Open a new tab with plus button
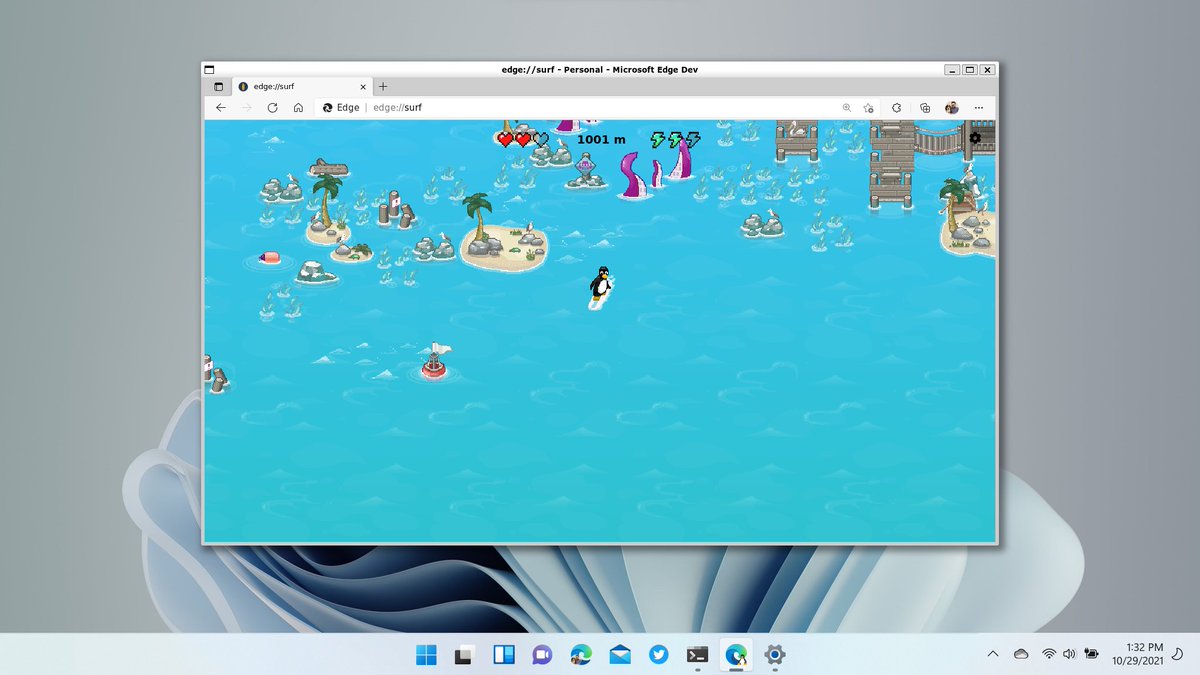 point(383,87)
